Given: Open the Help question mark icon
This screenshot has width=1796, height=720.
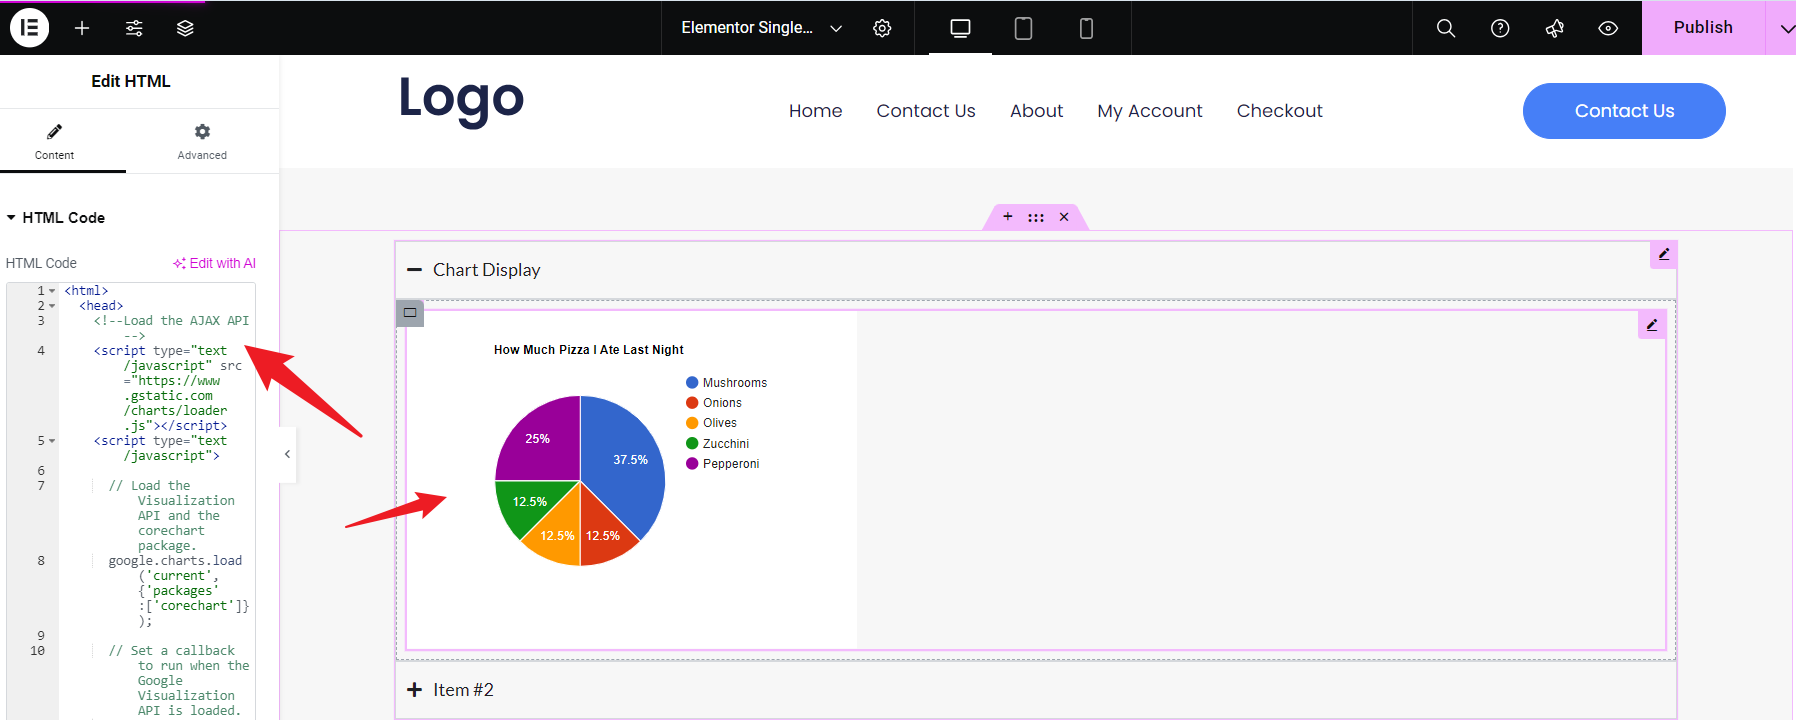Looking at the screenshot, I should (x=1500, y=28).
